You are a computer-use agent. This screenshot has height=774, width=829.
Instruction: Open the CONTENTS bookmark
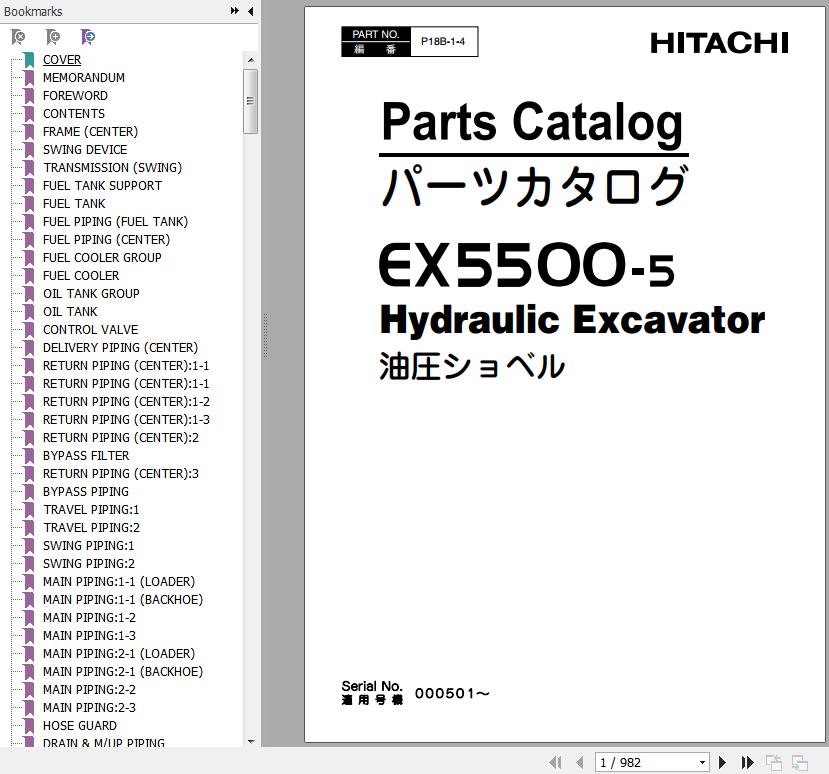pyautogui.click(x=73, y=114)
